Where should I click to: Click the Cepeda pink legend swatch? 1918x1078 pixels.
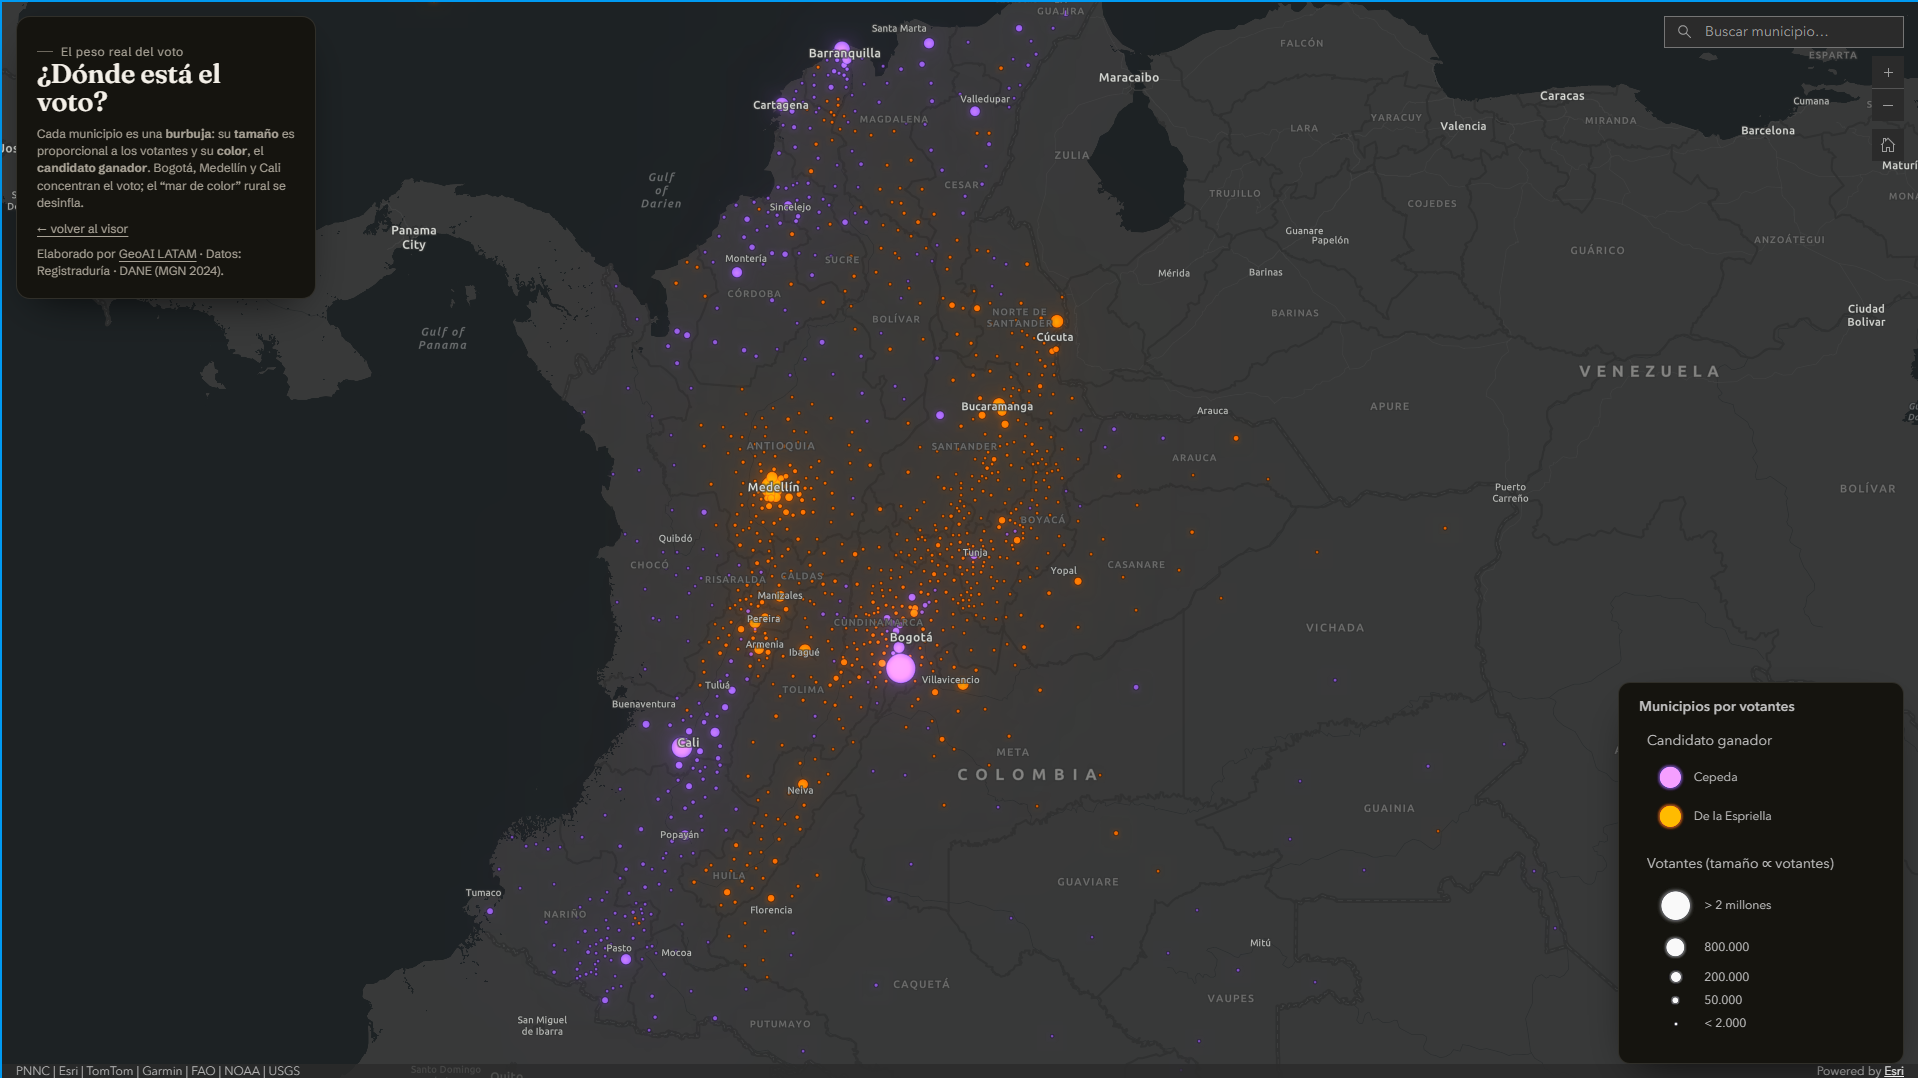(x=1670, y=777)
